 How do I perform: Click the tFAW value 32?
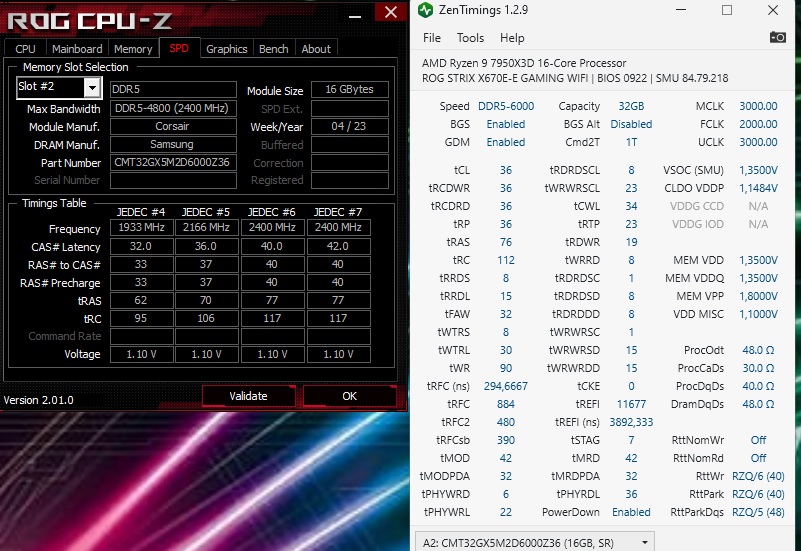(506, 314)
